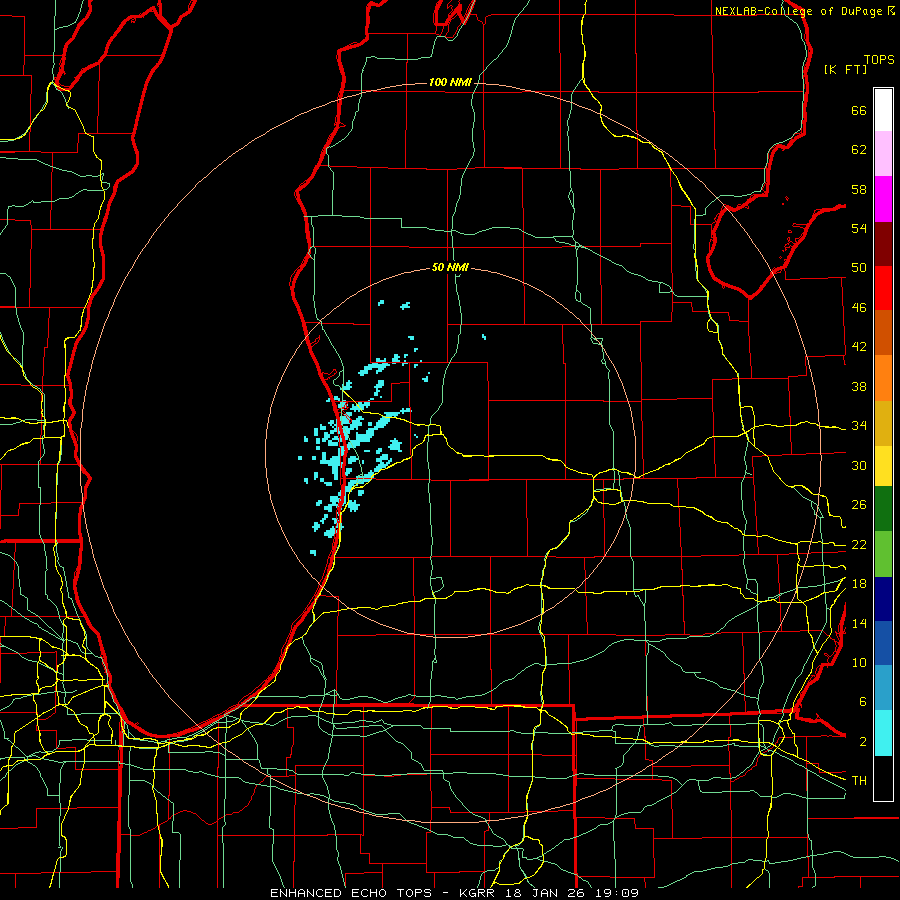Click the legend value 2
The height and width of the screenshot is (900, 900).
(863, 742)
